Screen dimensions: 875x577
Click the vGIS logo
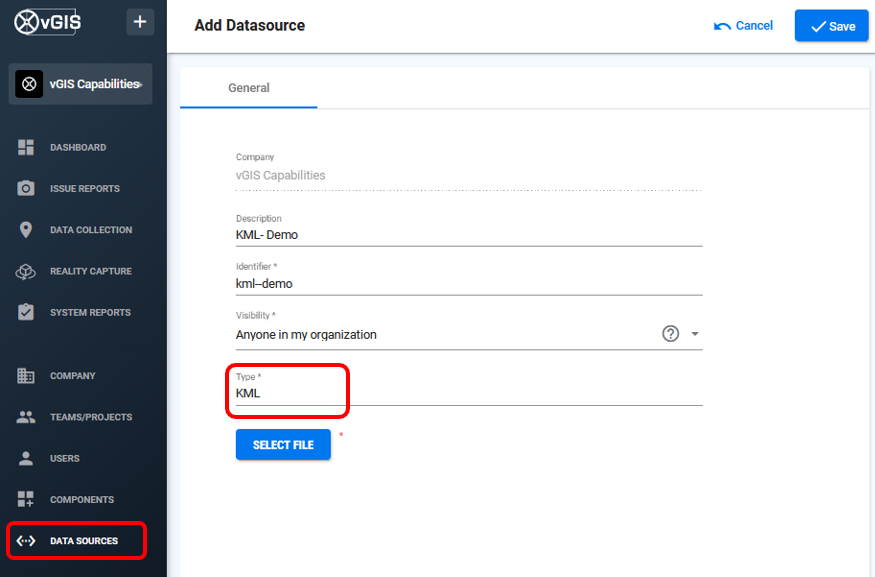(x=47, y=22)
